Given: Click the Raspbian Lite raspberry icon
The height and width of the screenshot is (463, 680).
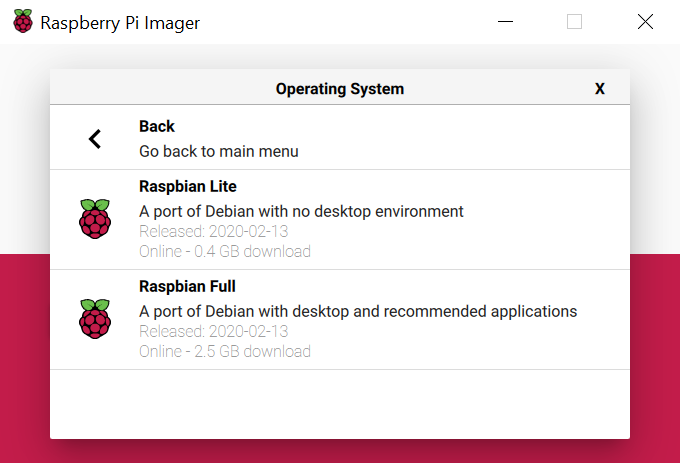Looking at the screenshot, I should click(95, 219).
